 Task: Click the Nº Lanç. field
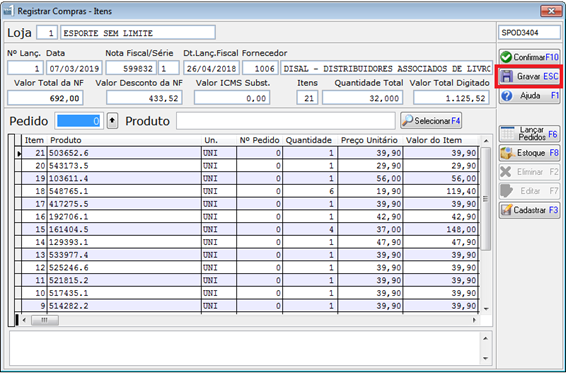click(x=25, y=68)
